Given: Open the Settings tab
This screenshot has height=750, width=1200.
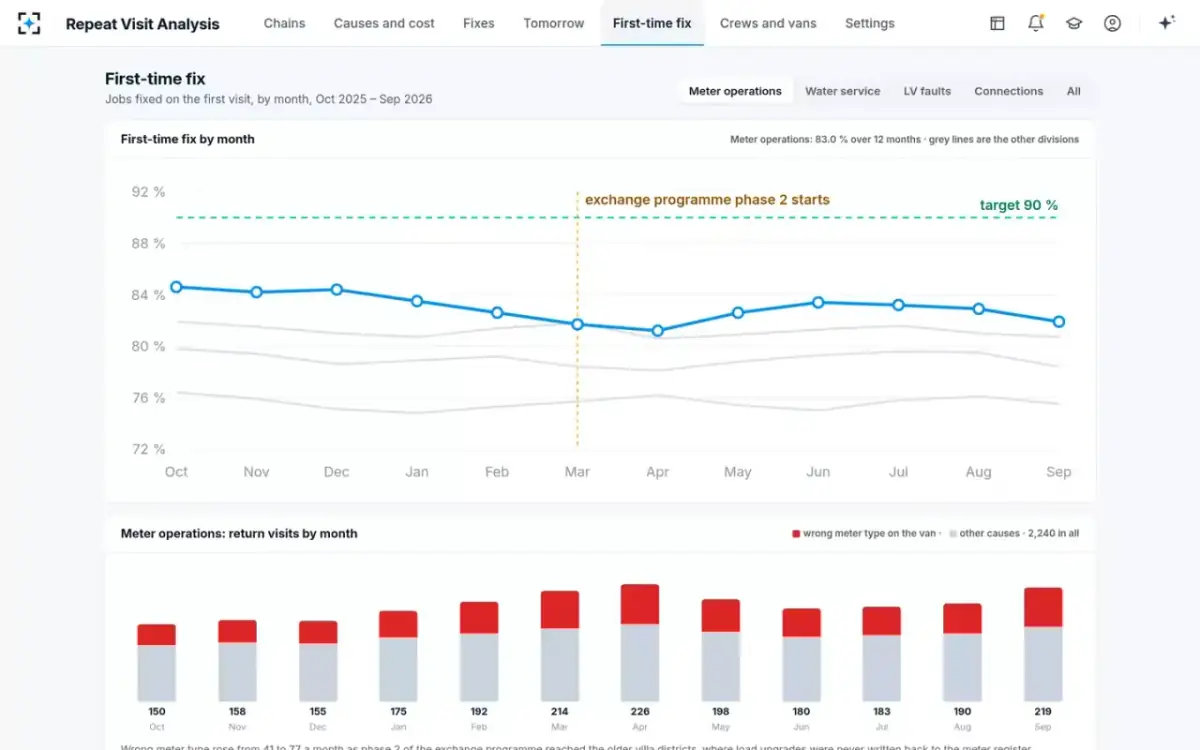Looking at the screenshot, I should (x=870, y=23).
